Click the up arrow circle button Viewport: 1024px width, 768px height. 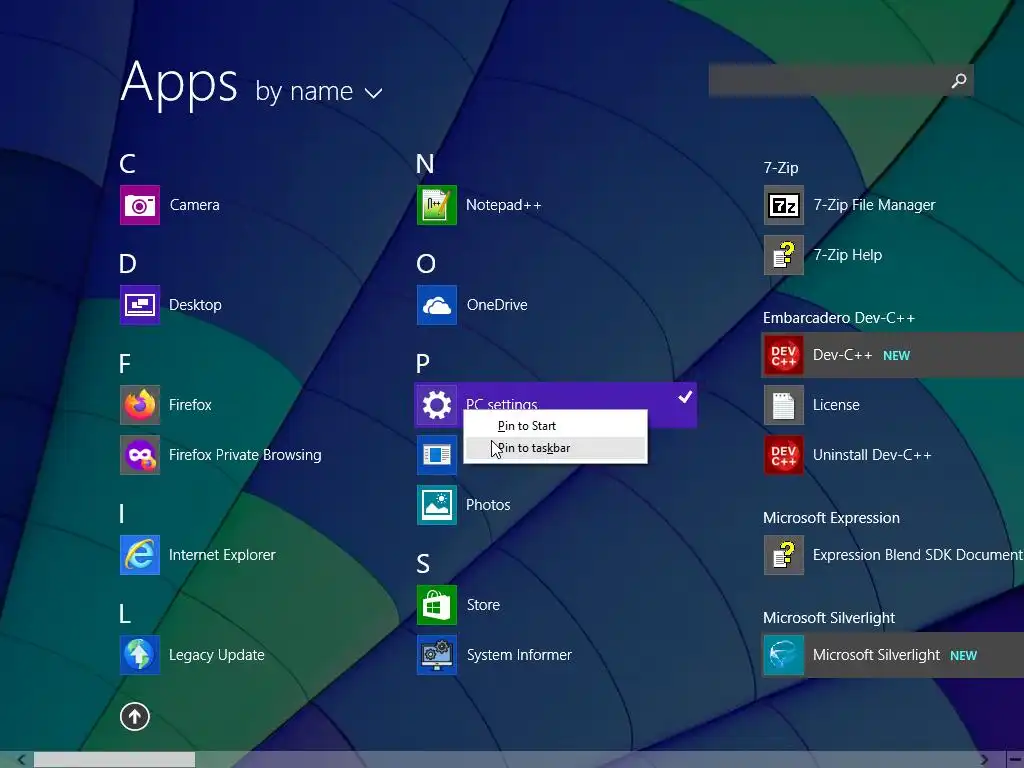(135, 716)
